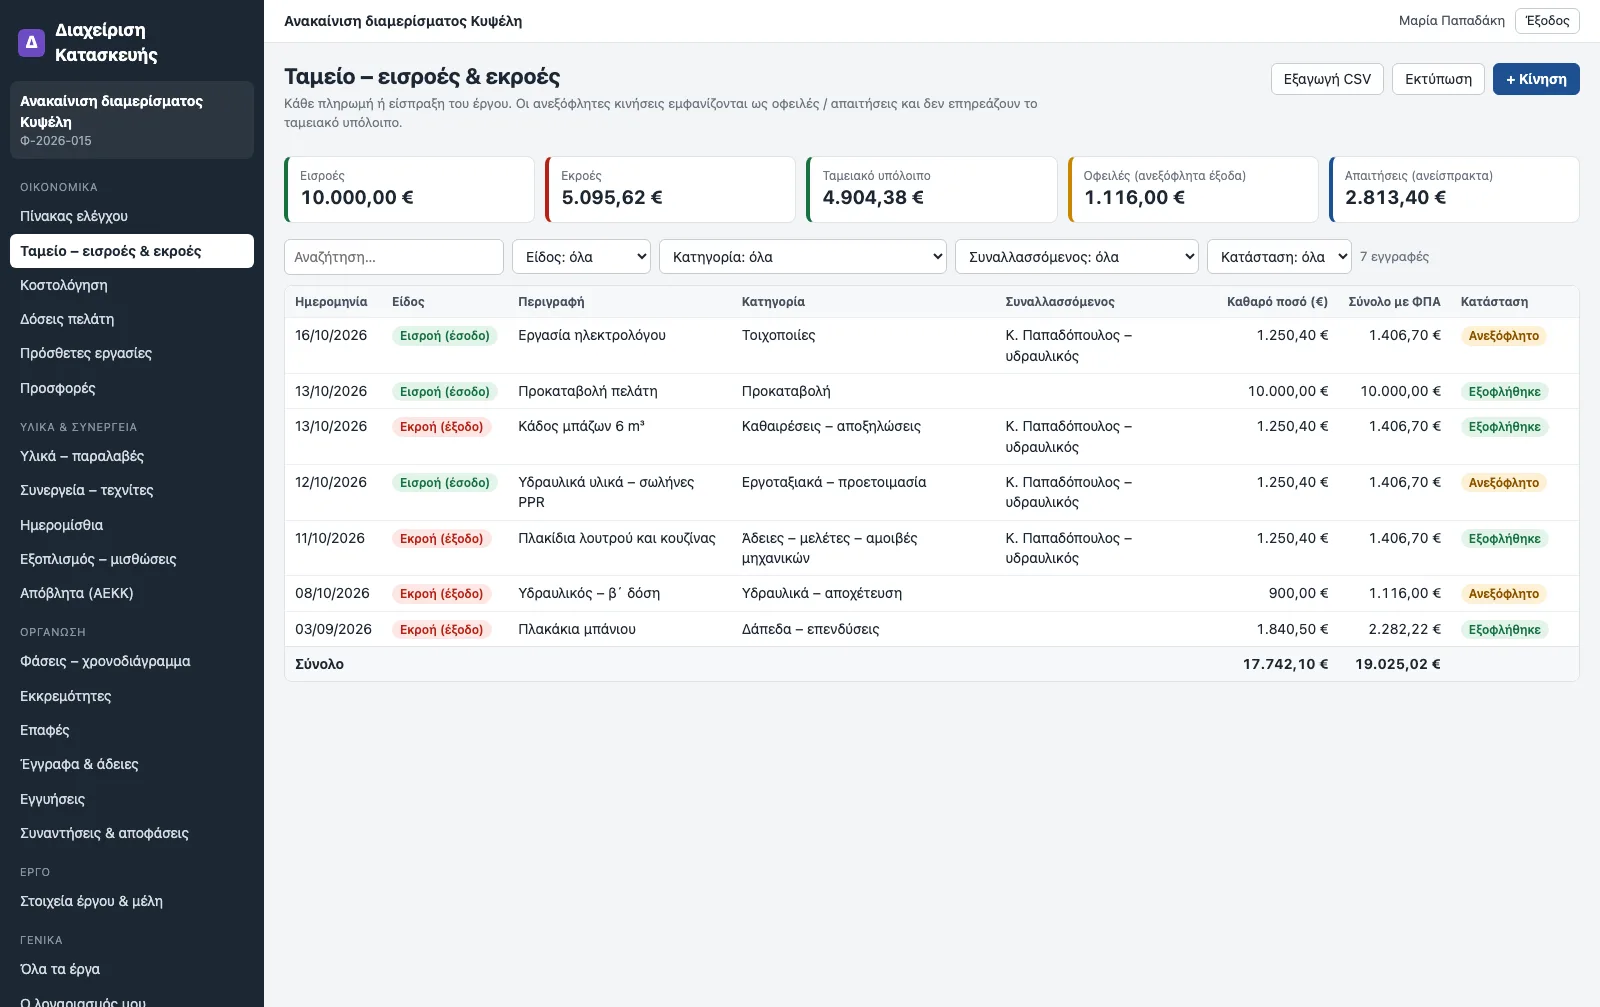
Task: Add a new entry with + Κίνηση
Action: point(1536,79)
